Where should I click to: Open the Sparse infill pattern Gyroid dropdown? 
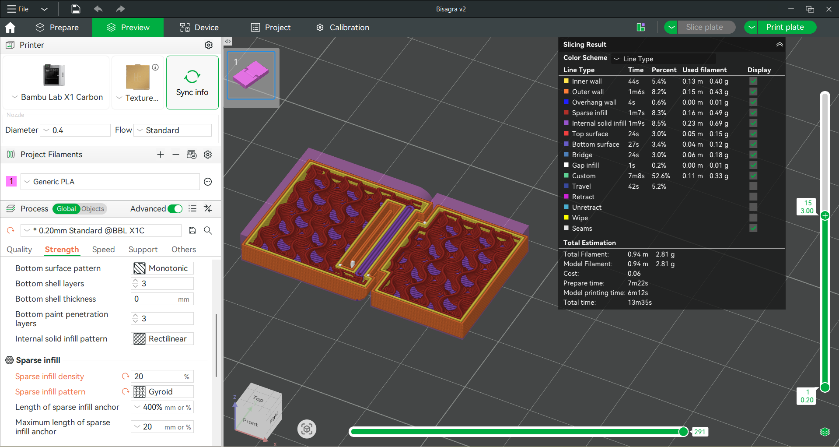(x=163, y=391)
